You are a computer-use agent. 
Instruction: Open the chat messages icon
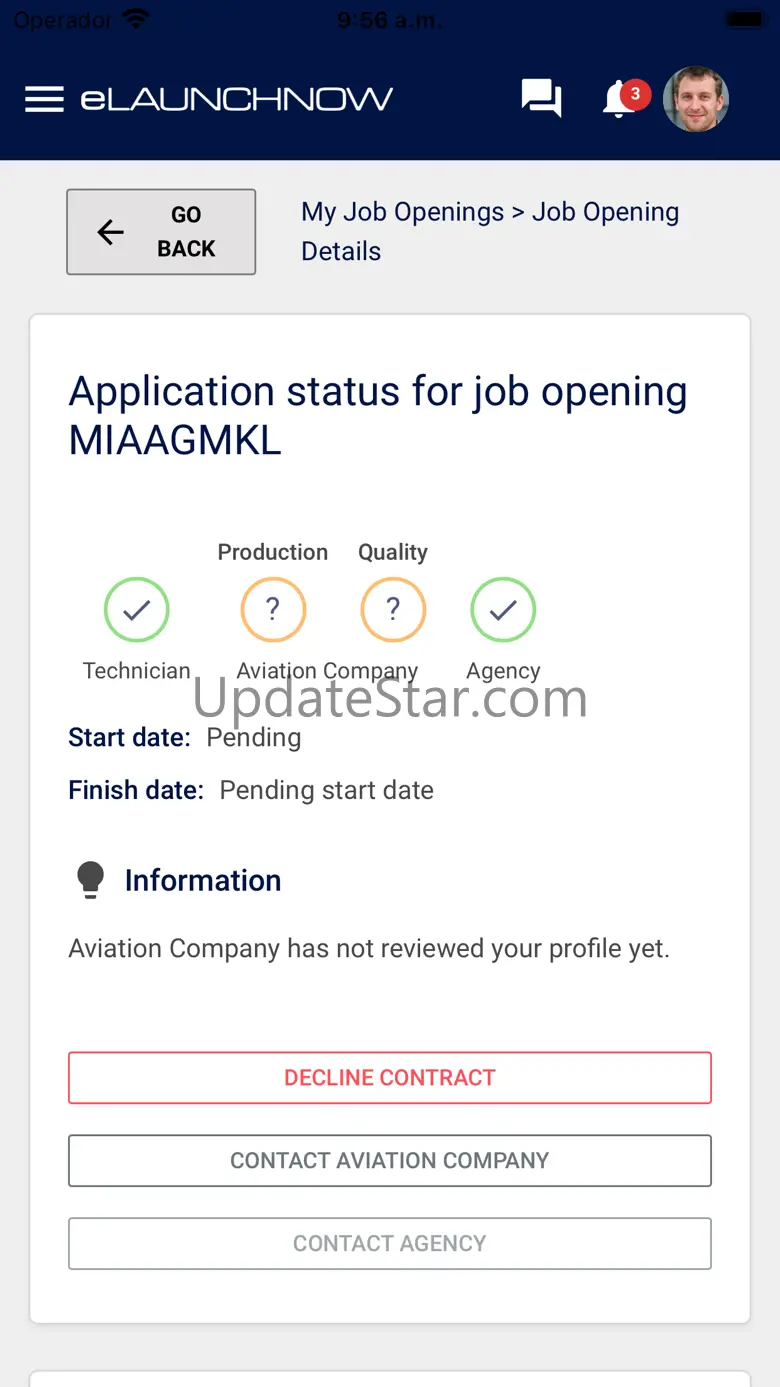click(x=541, y=98)
